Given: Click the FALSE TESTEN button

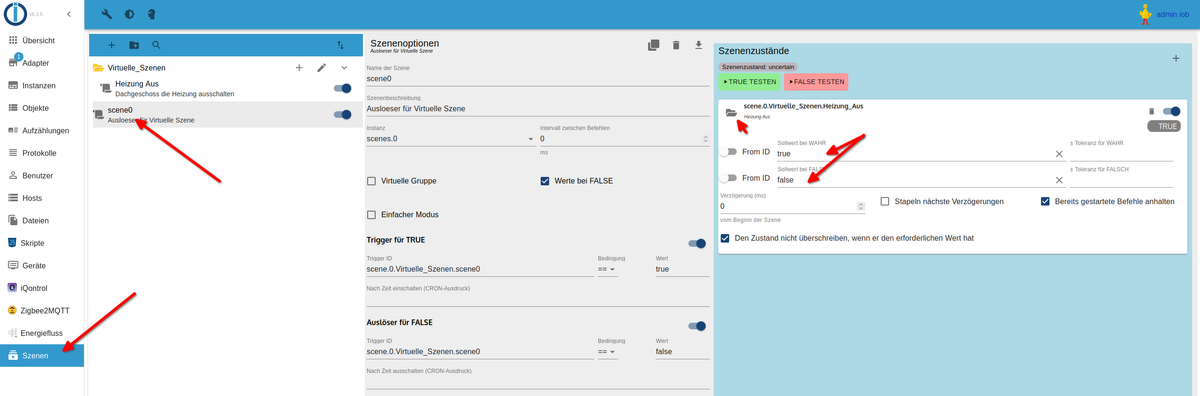Looking at the screenshot, I should click(x=817, y=81).
